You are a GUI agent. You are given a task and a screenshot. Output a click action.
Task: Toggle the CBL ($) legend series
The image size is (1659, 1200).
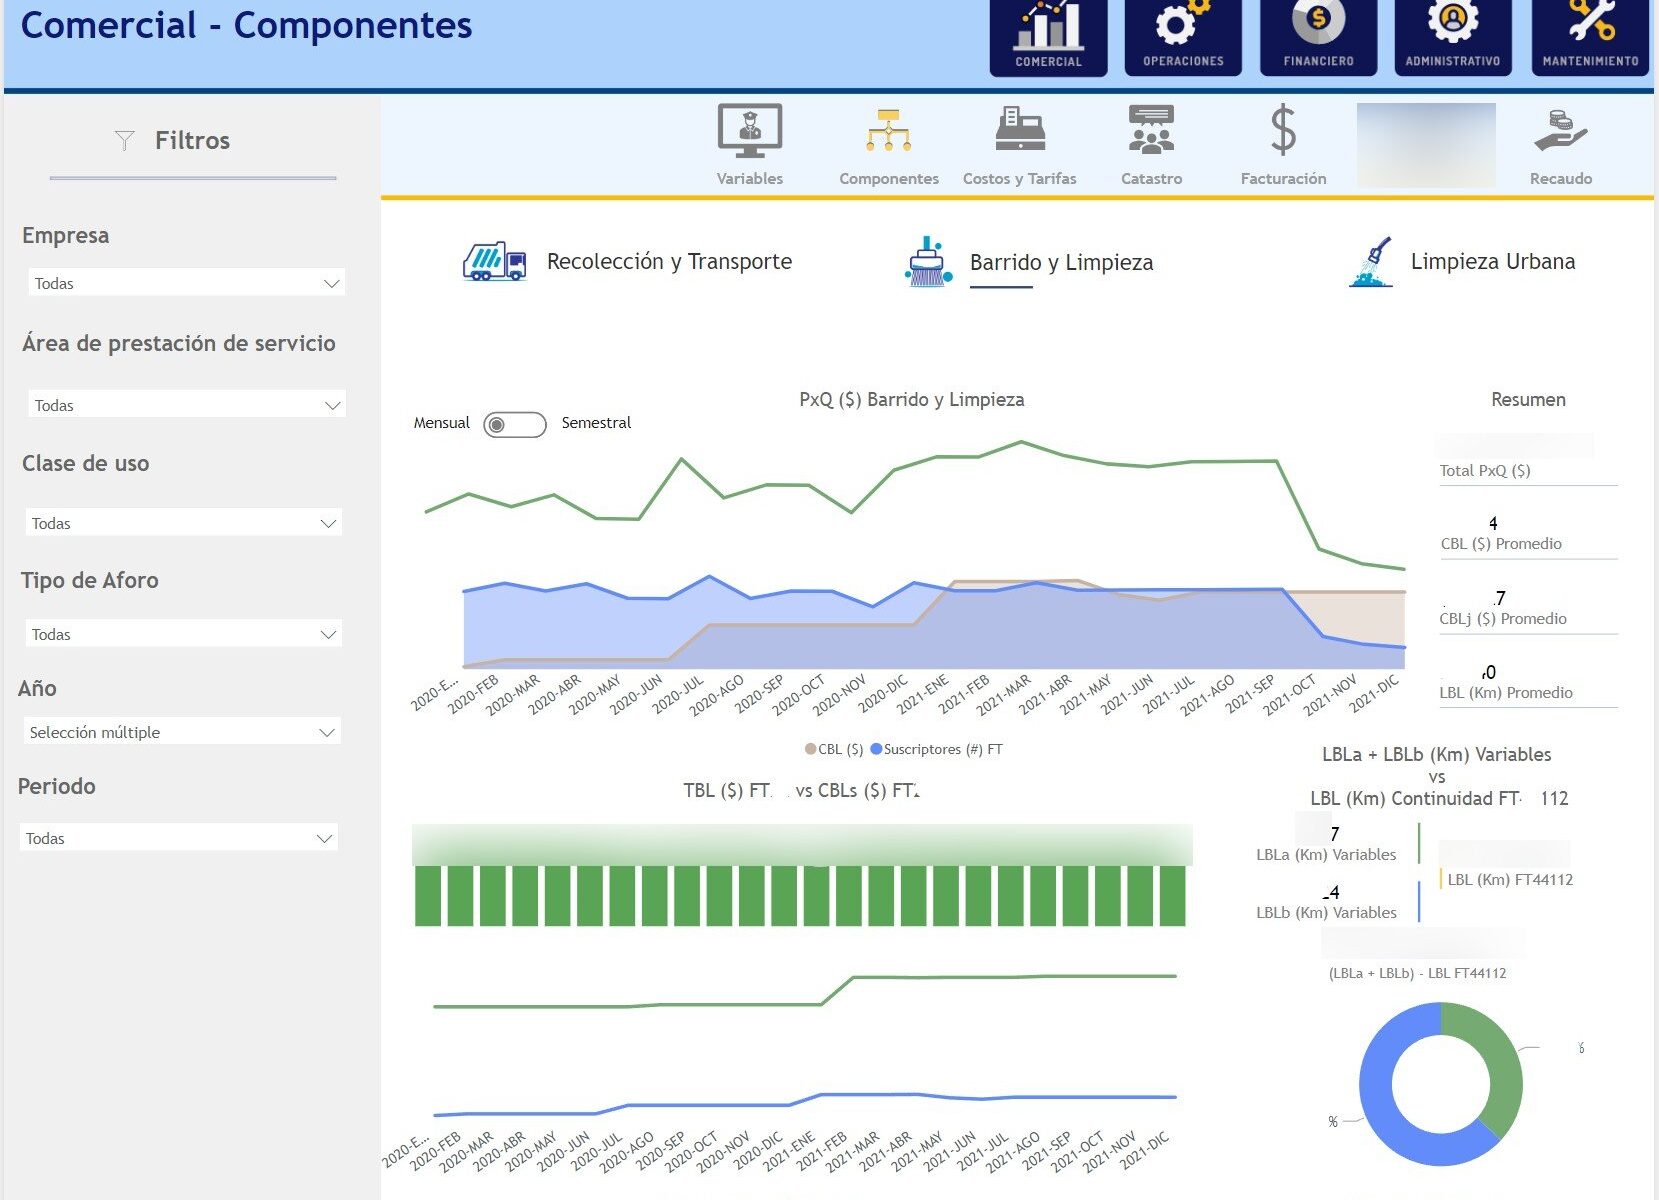(x=834, y=749)
